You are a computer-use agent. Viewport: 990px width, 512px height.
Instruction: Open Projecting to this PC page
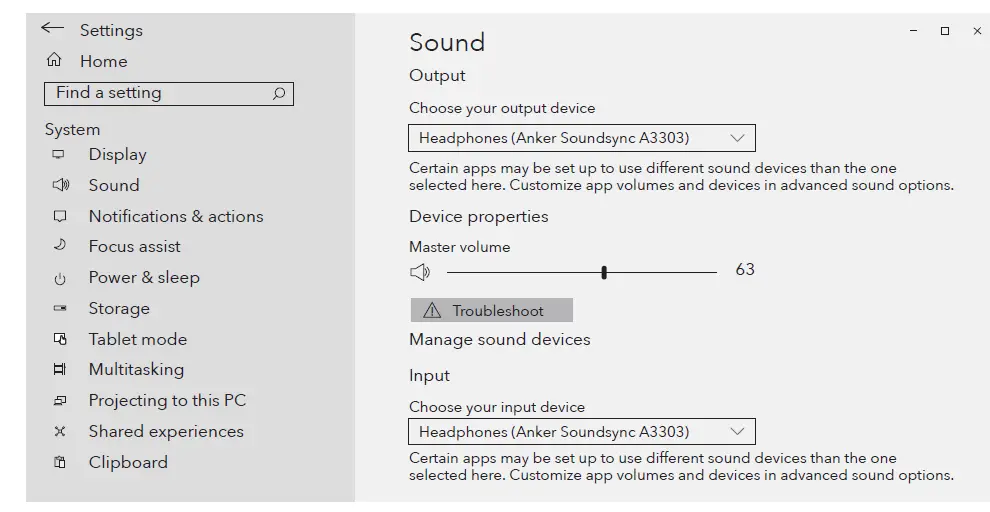coord(167,400)
